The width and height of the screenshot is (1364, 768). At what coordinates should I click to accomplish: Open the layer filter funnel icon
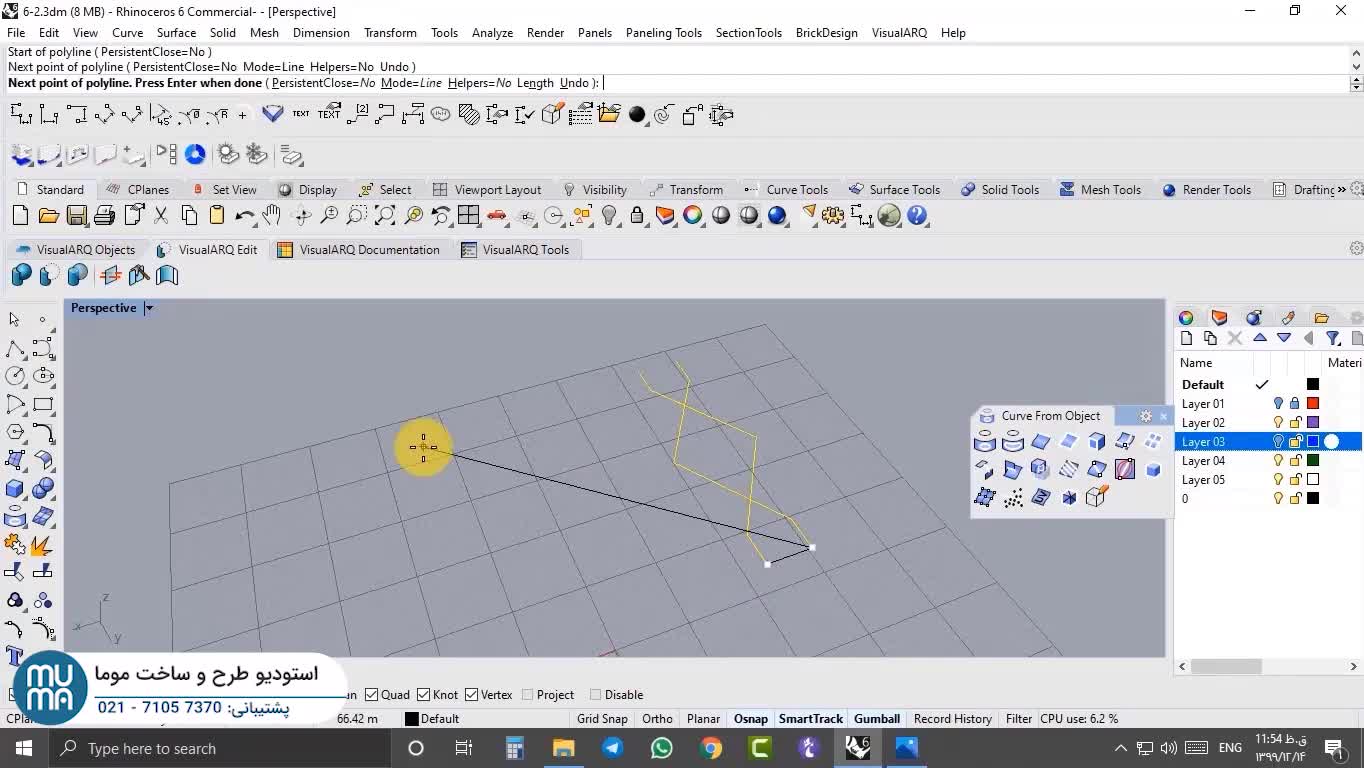click(x=1332, y=338)
